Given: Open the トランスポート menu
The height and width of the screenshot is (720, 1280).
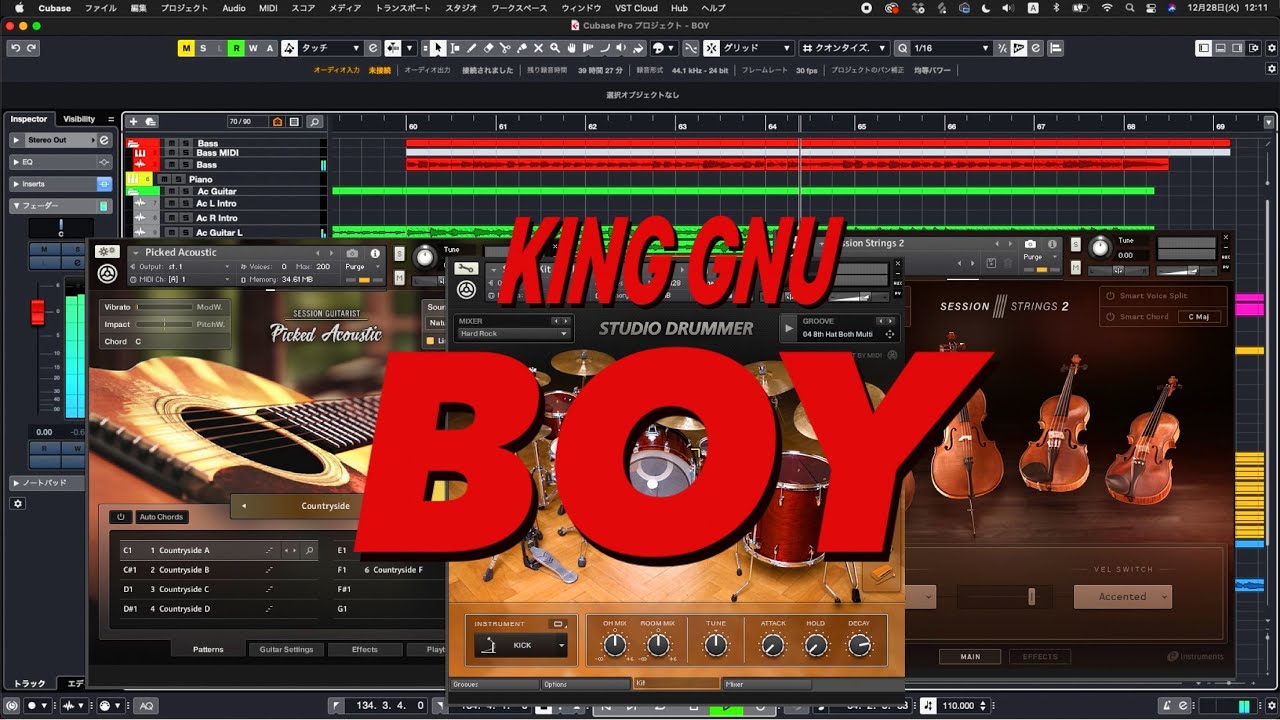Looking at the screenshot, I should (403, 8).
